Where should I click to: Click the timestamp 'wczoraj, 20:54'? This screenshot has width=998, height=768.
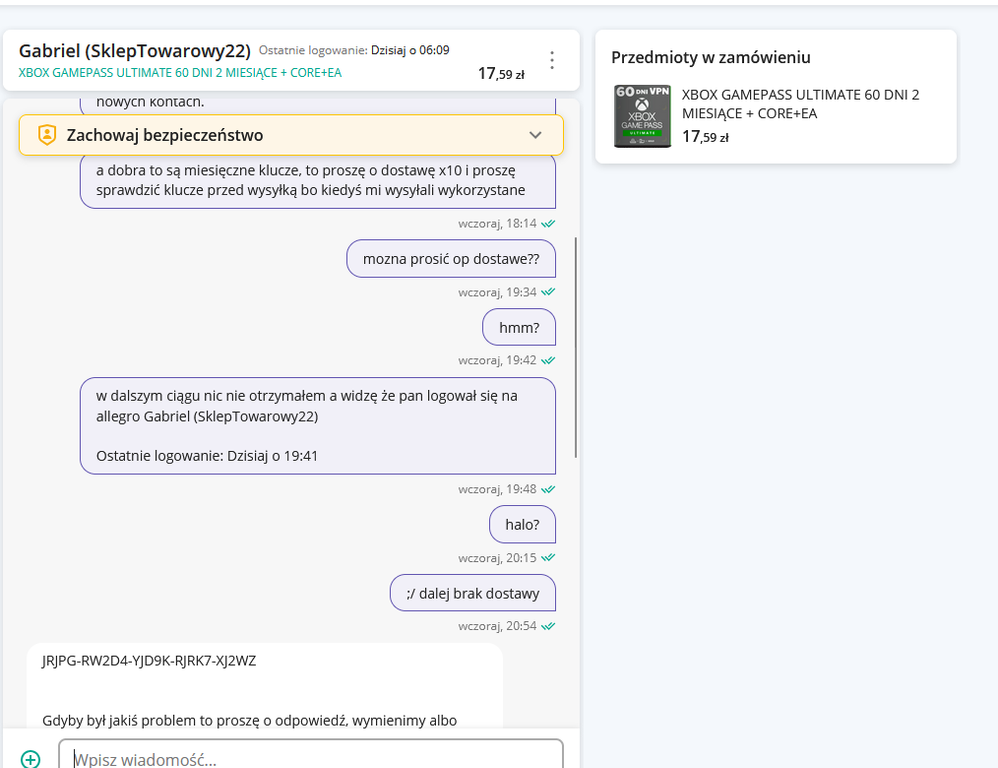[497, 626]
